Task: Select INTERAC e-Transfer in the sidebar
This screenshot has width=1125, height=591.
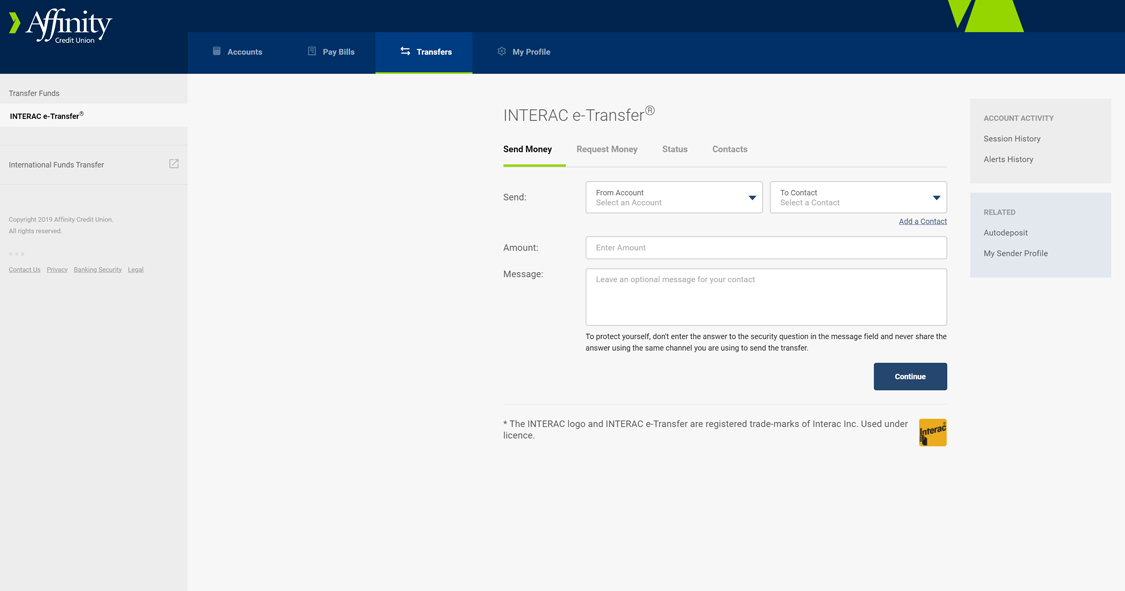Action: [93, 115]
